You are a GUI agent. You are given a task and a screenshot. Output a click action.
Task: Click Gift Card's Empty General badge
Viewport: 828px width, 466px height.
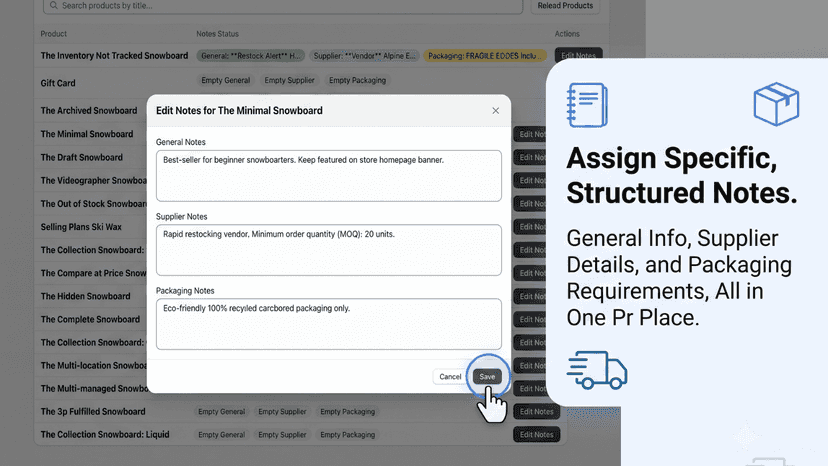point(225,80)
